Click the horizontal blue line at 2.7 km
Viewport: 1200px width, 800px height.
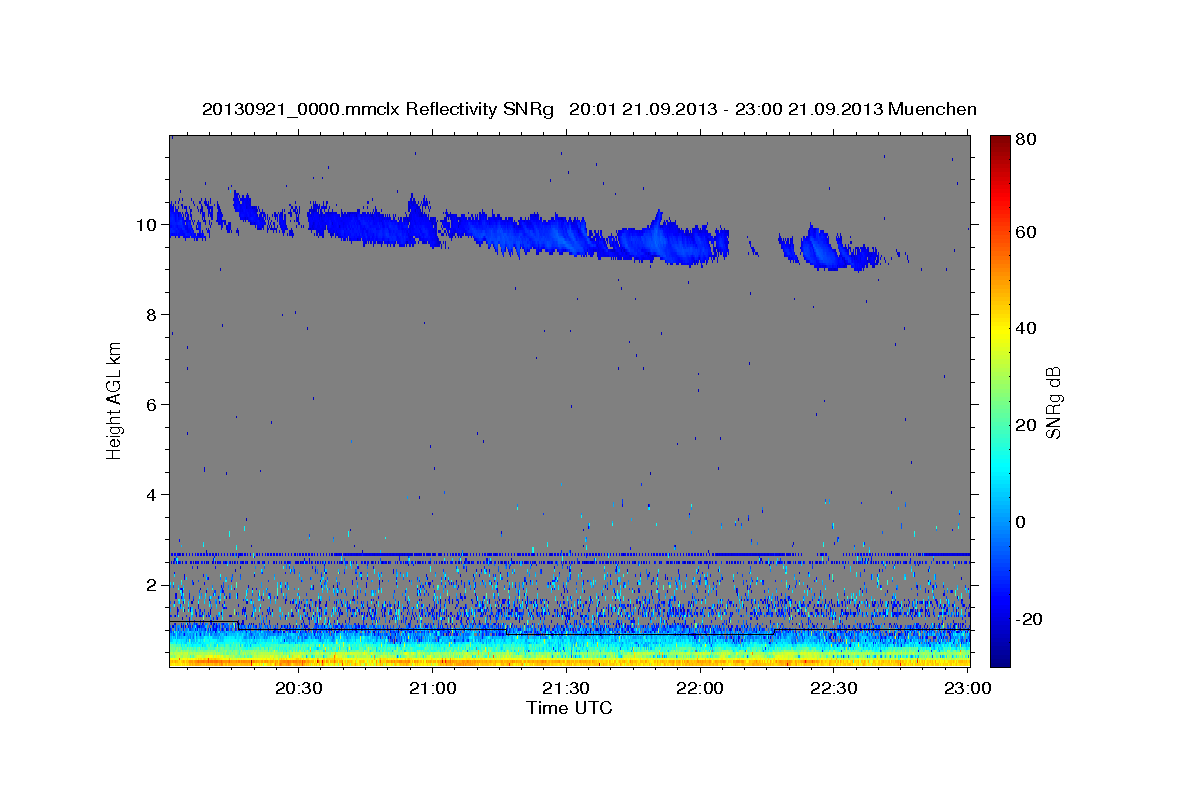click(x=569, y=554)
